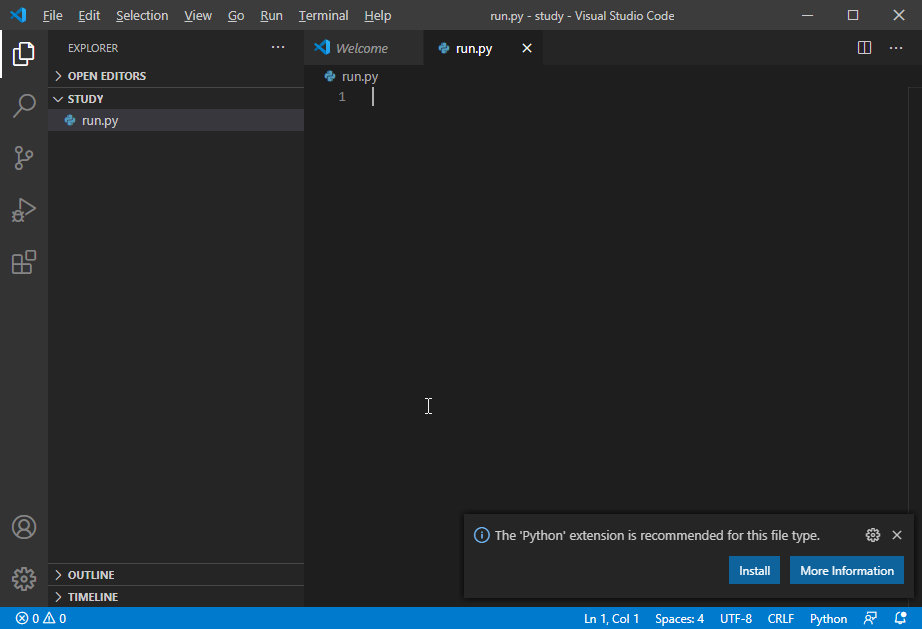922x629 pixels.
Task: Switch to the Welcome tab
Action: (361, 48)
